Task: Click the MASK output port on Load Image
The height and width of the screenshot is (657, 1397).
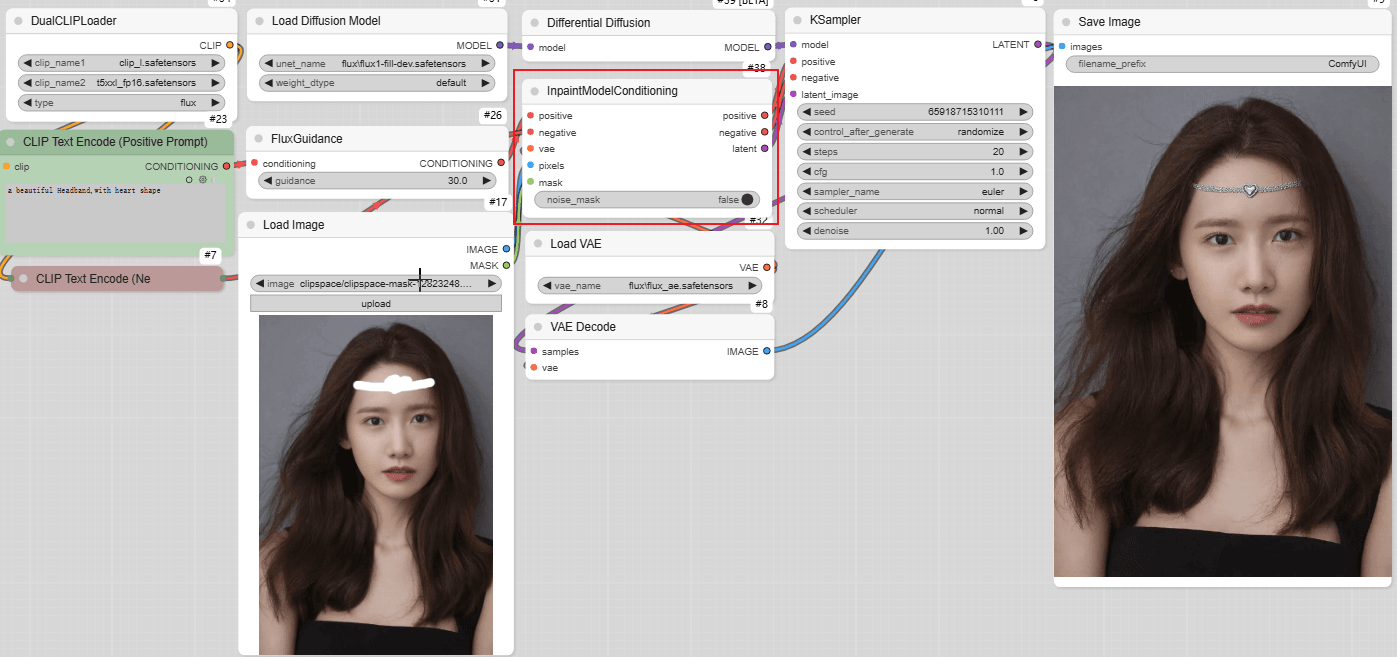Action: coord(506,265)
